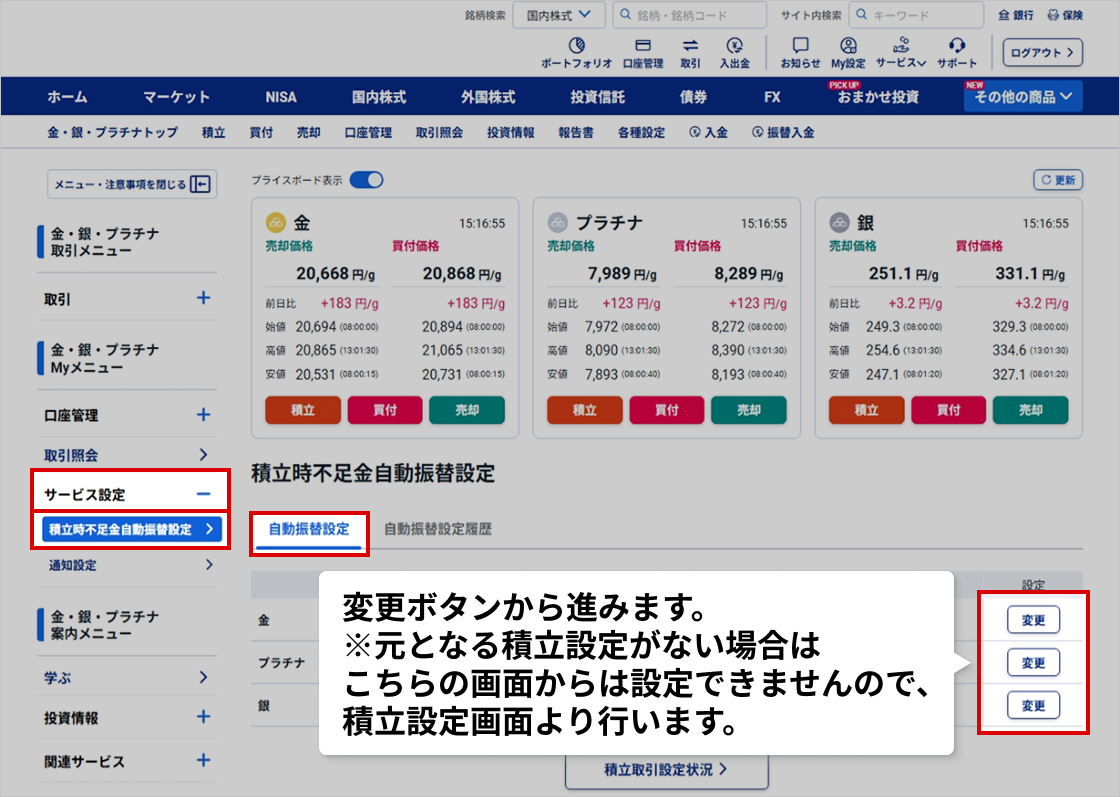1120x797 pixels.
Task: Toggle the プライスボード表示 switch
Action: tap(366, 180)
